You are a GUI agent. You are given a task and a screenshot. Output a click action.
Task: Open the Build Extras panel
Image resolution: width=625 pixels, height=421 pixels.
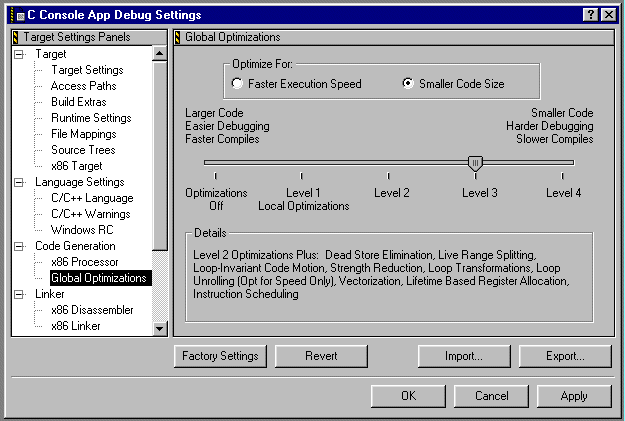click(x=79, y=102)
